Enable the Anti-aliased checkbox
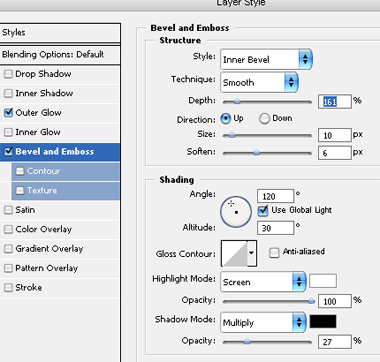The height and width of the screenshot is (362, 380). pos(274,252)
